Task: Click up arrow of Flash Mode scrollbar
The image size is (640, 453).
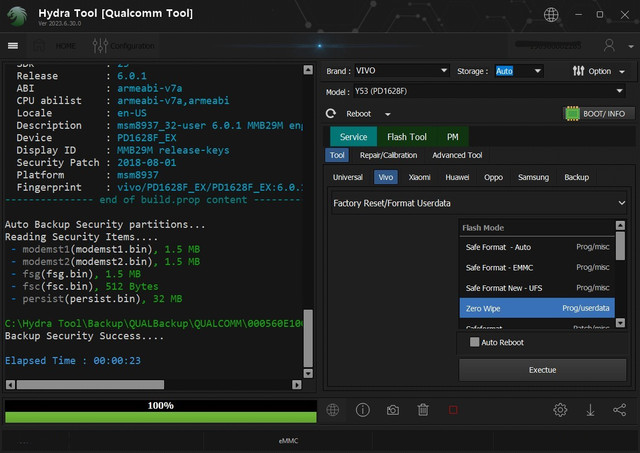Action: [x=620, y=225]
